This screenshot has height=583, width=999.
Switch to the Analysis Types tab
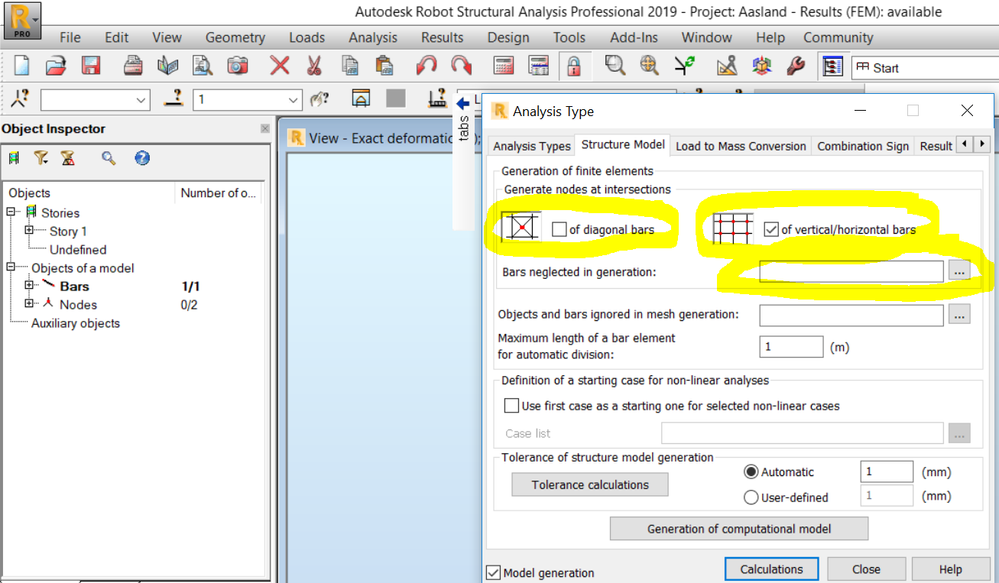[x=531, y=146]
